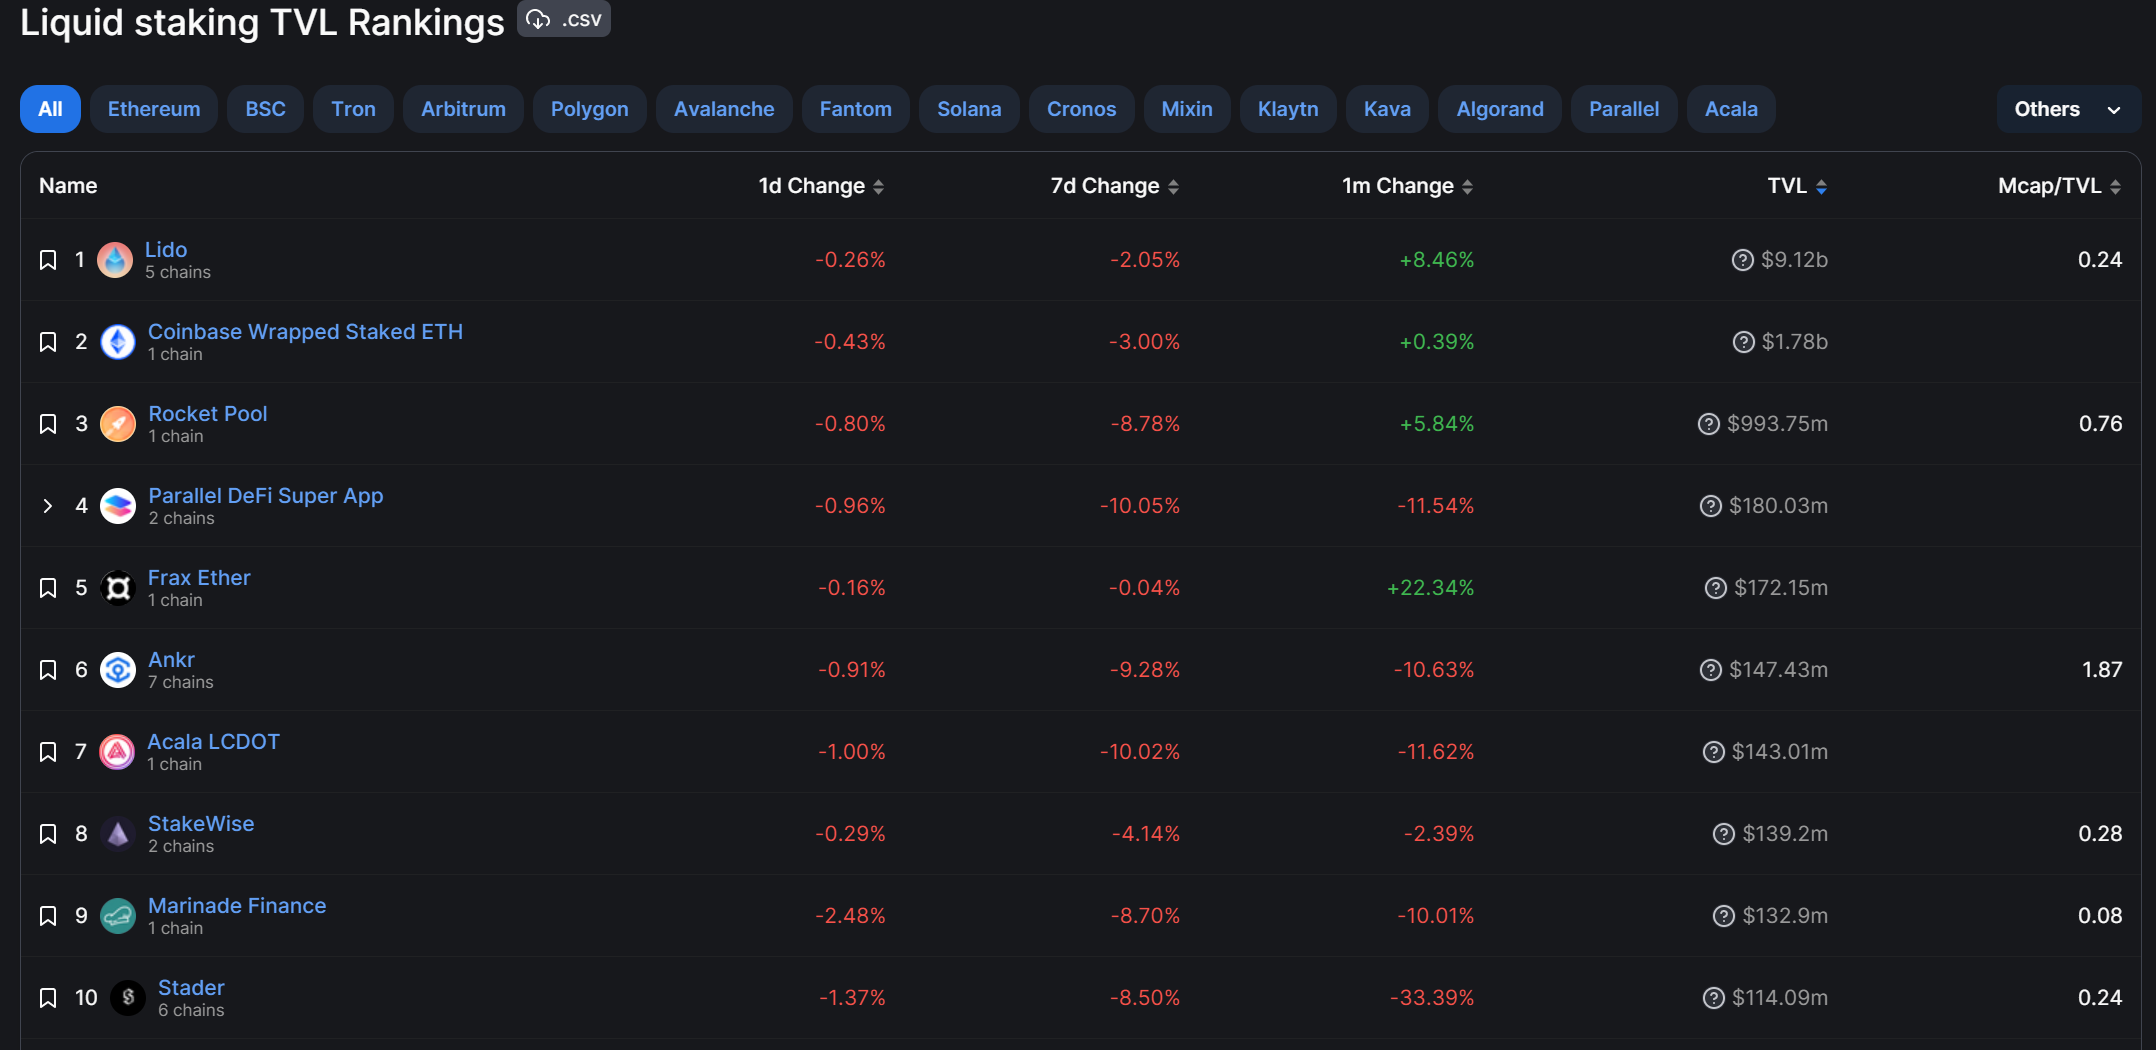Click info icon beside $1.78b TVL

(x=1744, y=342)
